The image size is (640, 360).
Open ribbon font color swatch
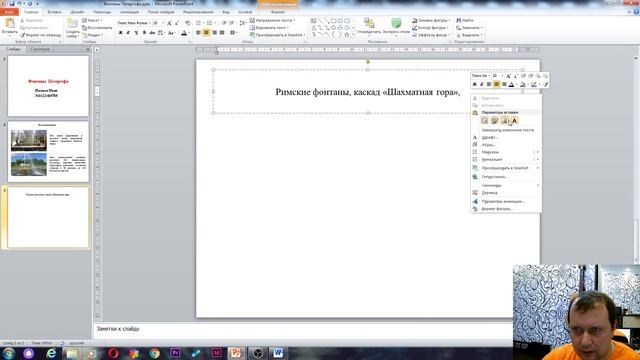[x=184, y=33]
